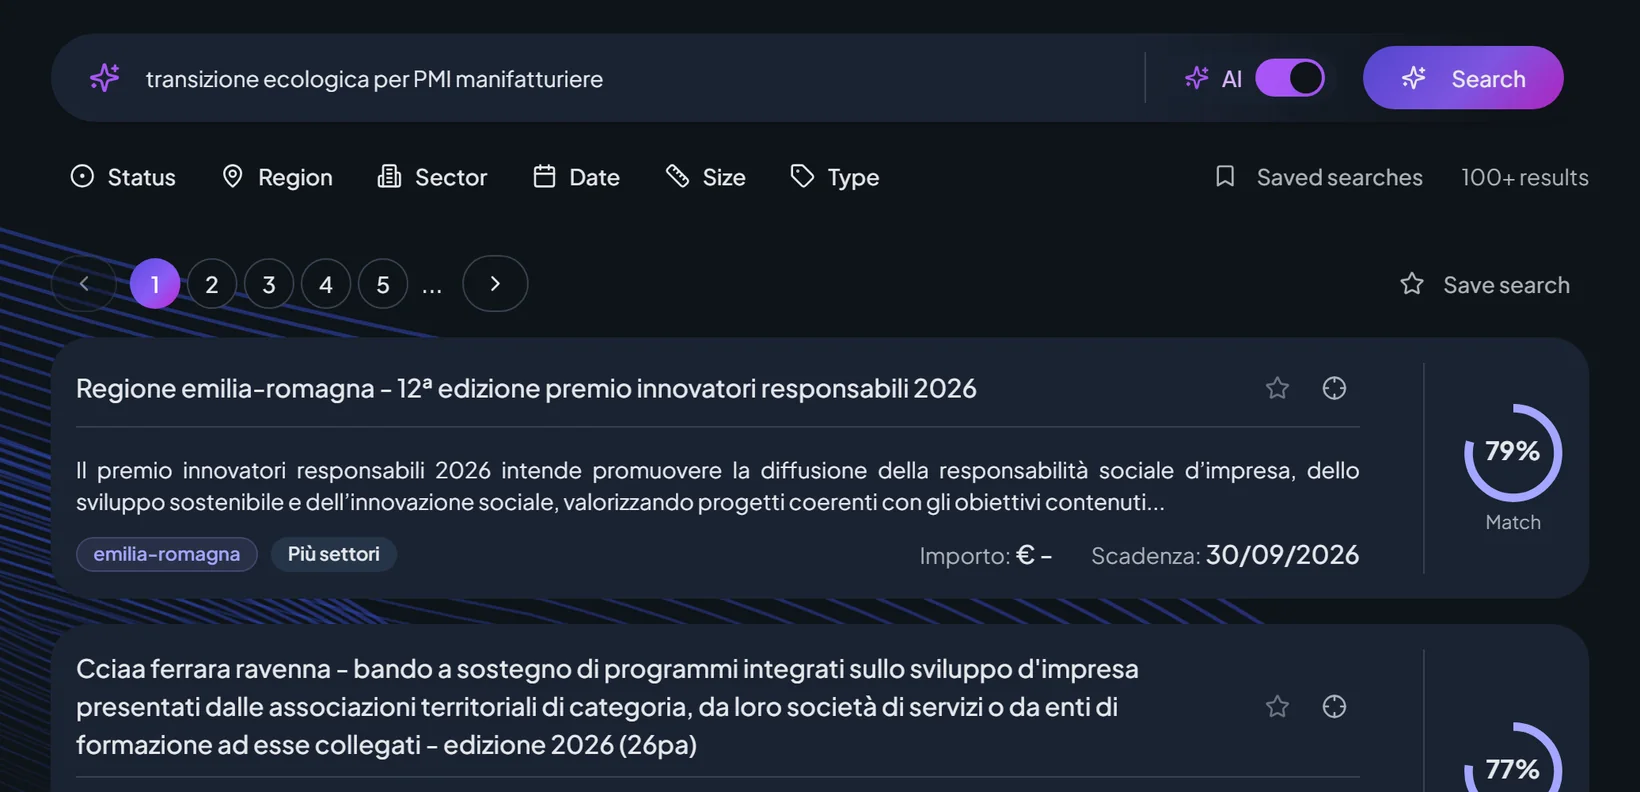This screenshot has width=1640, height=792.
Task: Open the Status filter dropdown
Action: point(123,177)
